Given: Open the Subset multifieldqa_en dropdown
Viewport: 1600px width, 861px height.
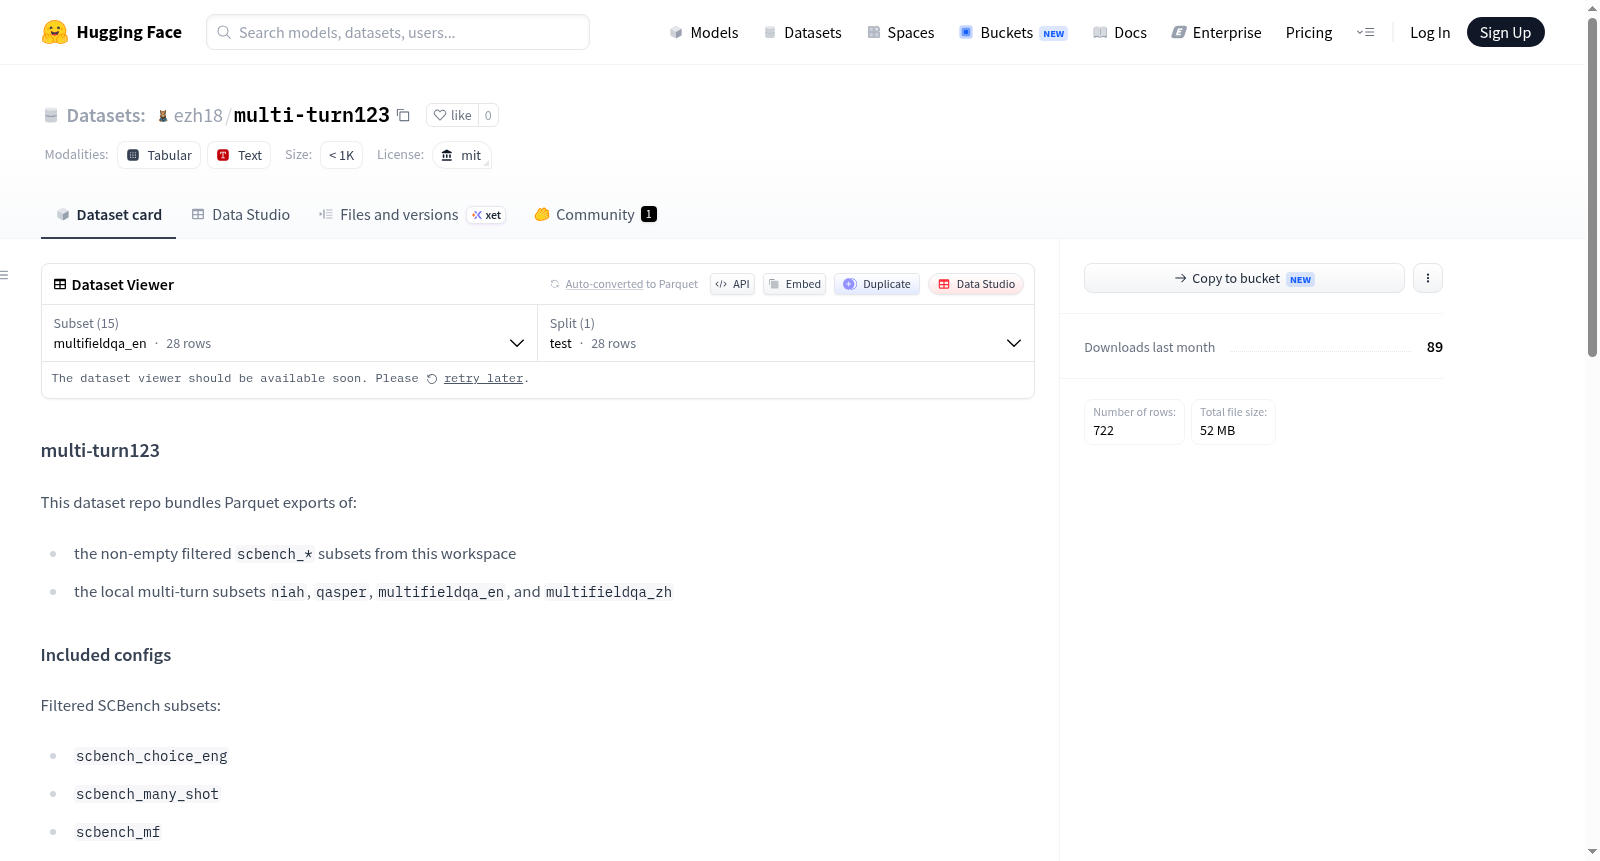Looking at the screenshot, I should [290, 333].
